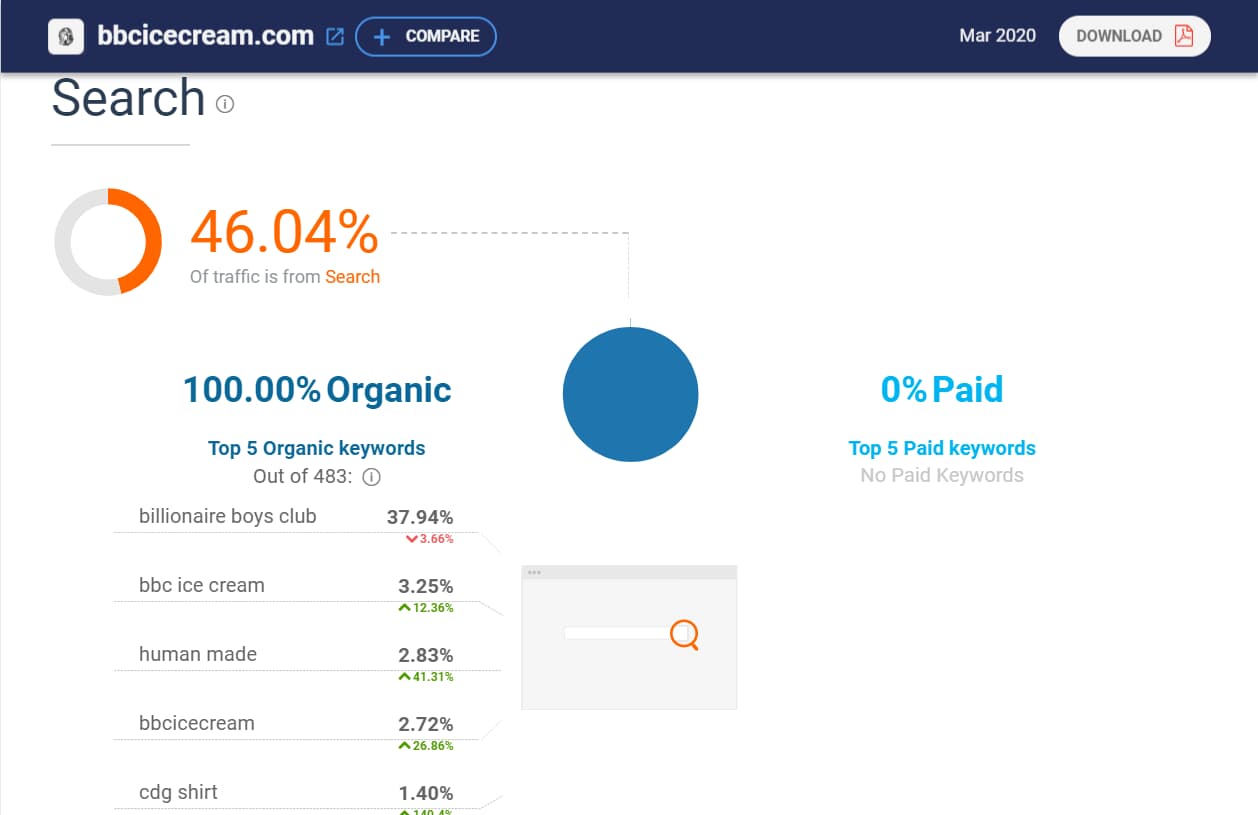
Task: Click the bbcicecream.com domain title
Action: (206, 36)
